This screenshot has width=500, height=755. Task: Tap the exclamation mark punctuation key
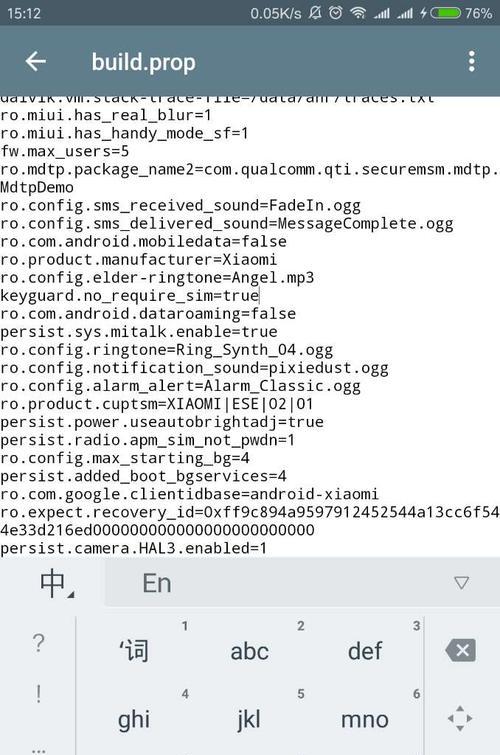pyautogui.click(x=39, y=694)
